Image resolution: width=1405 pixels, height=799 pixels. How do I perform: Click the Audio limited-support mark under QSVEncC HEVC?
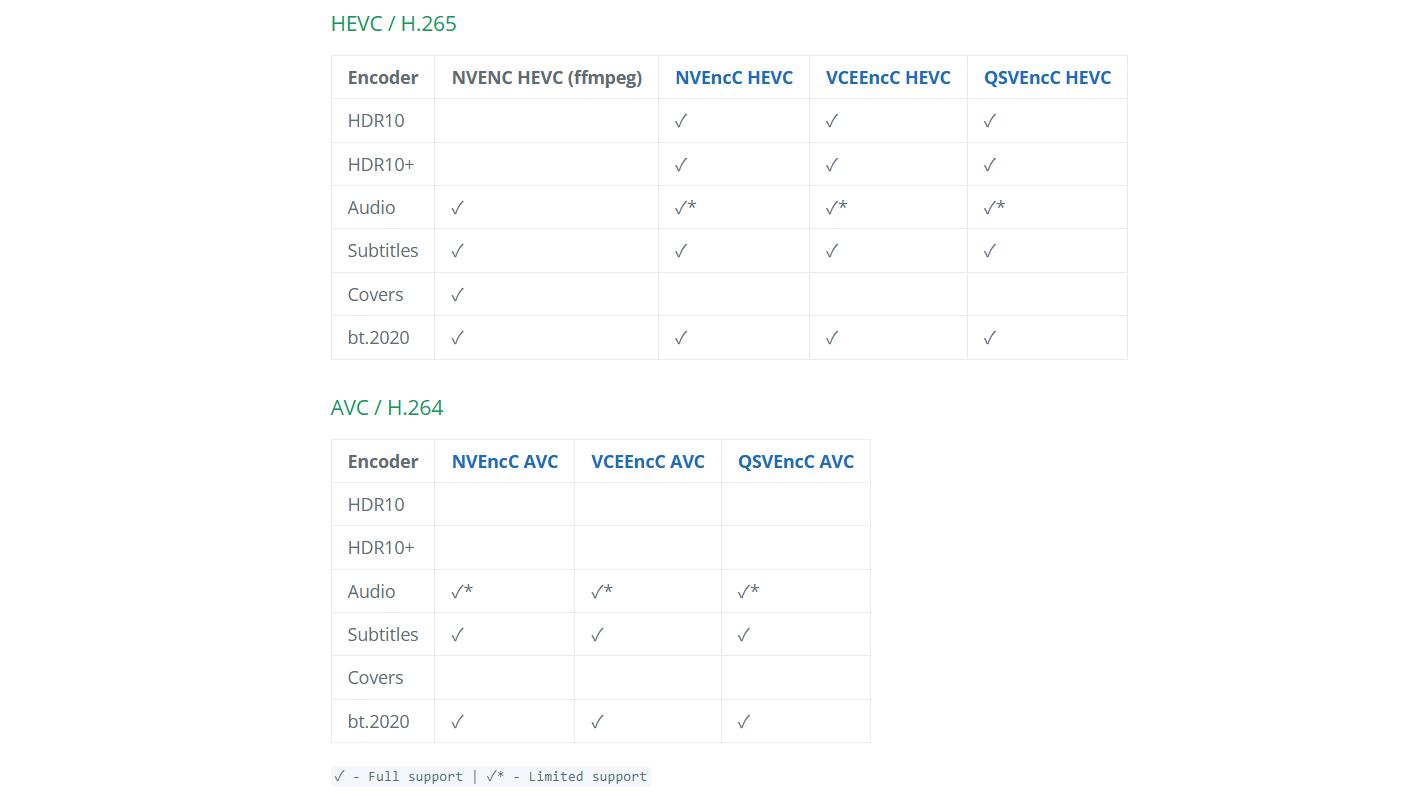(x=994, y=208)
